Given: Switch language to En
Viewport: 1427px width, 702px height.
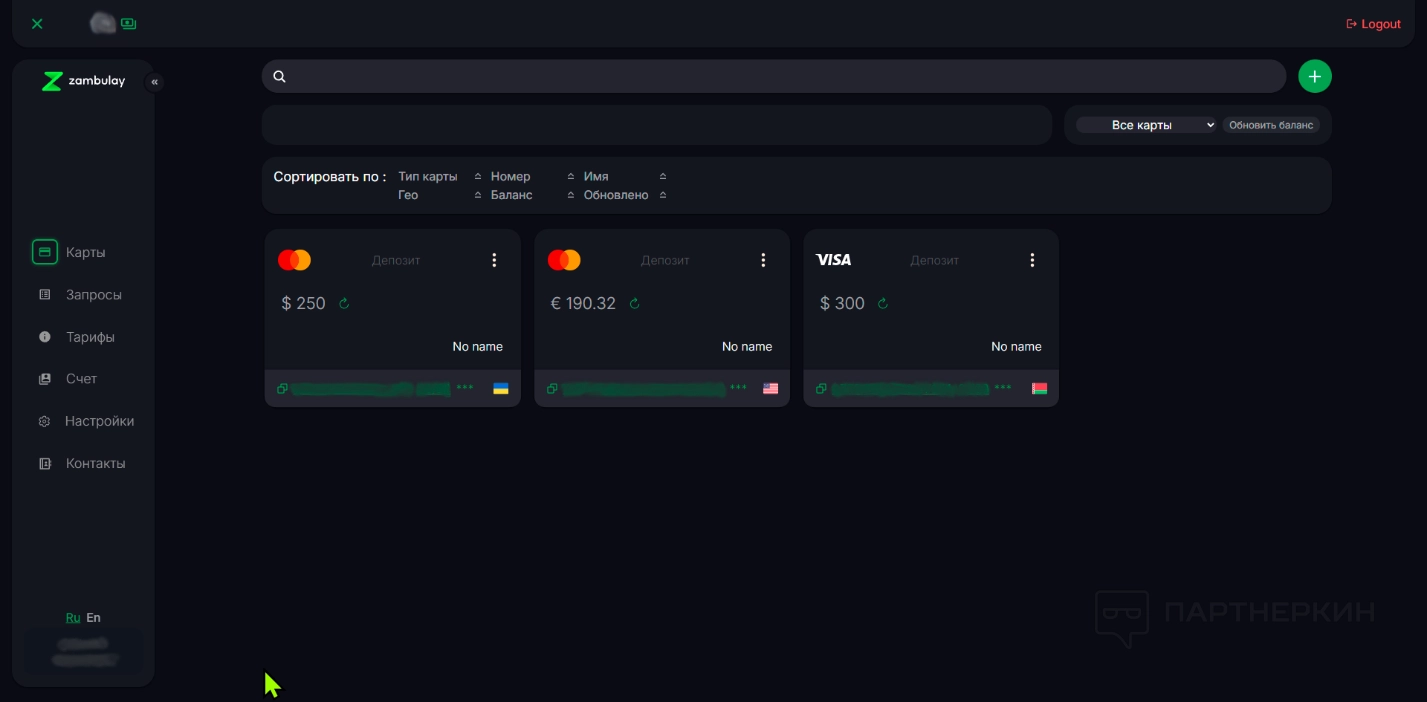Looking at the screenshot, I should [x=93, y=617].
